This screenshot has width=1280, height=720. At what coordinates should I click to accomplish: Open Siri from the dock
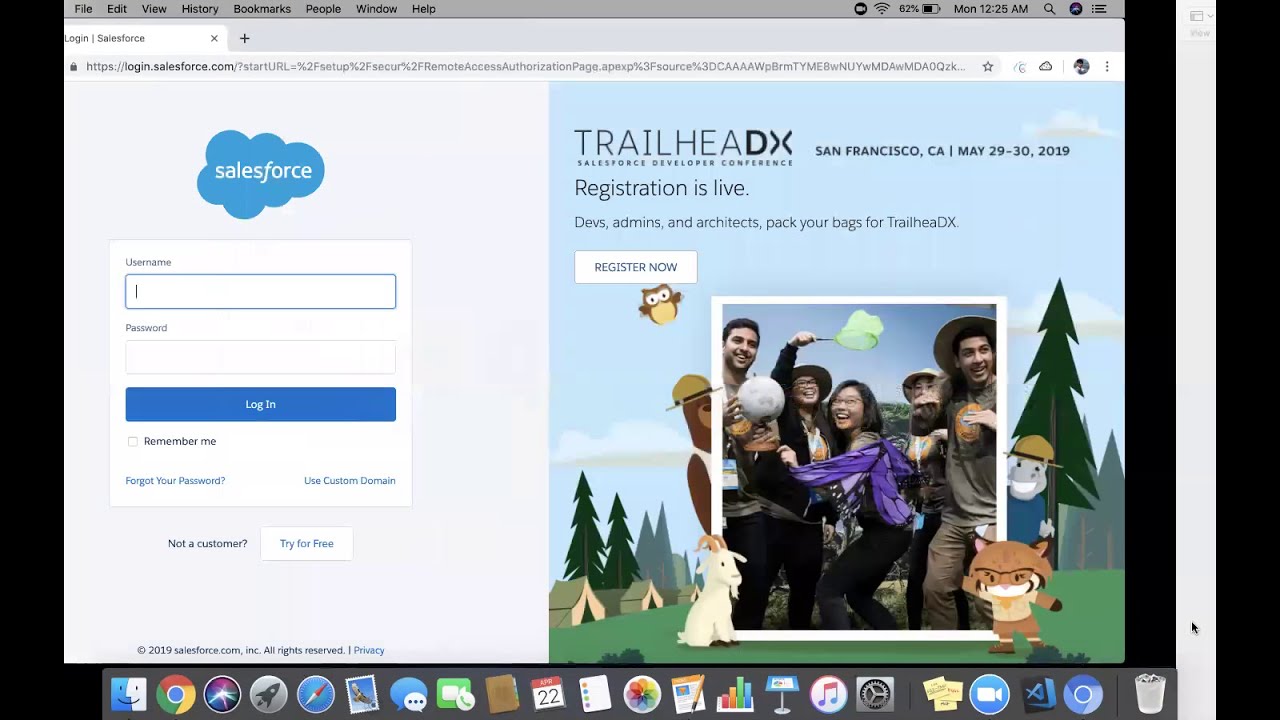pos(222,695)
